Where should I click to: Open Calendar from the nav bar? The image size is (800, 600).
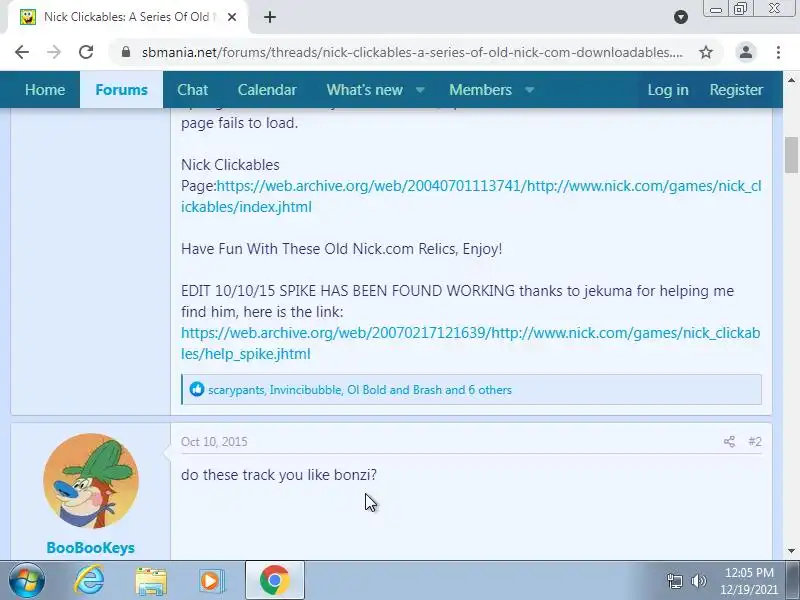(267, 90)
